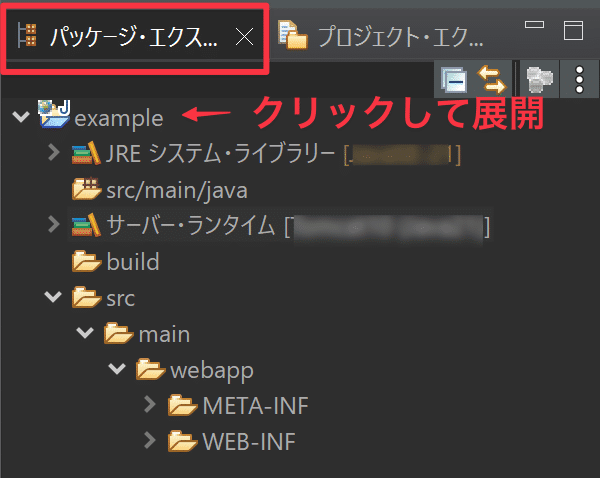
Task: Select the WEB-INF folder item
Action: tap(248, 441)
